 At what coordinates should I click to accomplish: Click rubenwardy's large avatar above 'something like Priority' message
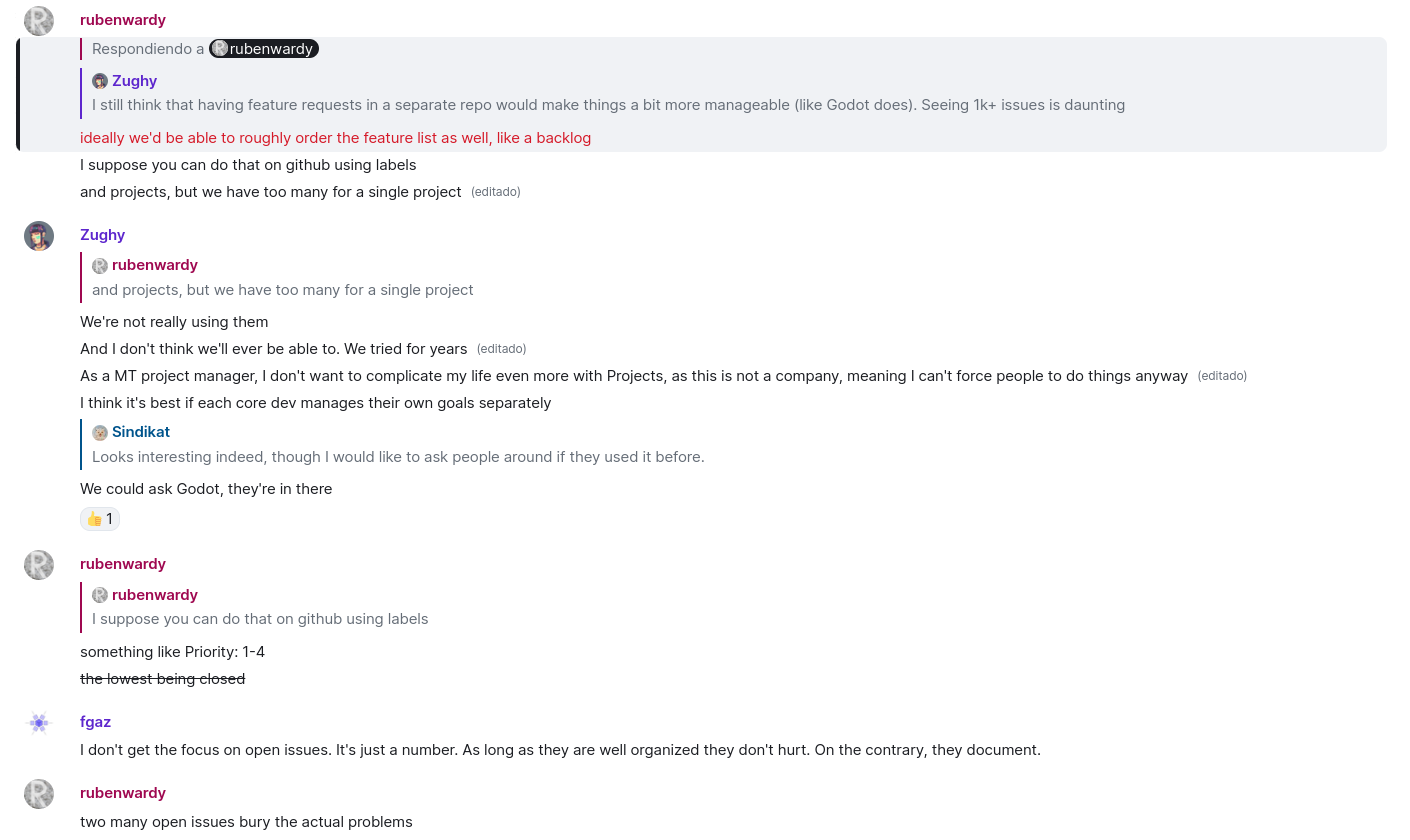point(39,565)
